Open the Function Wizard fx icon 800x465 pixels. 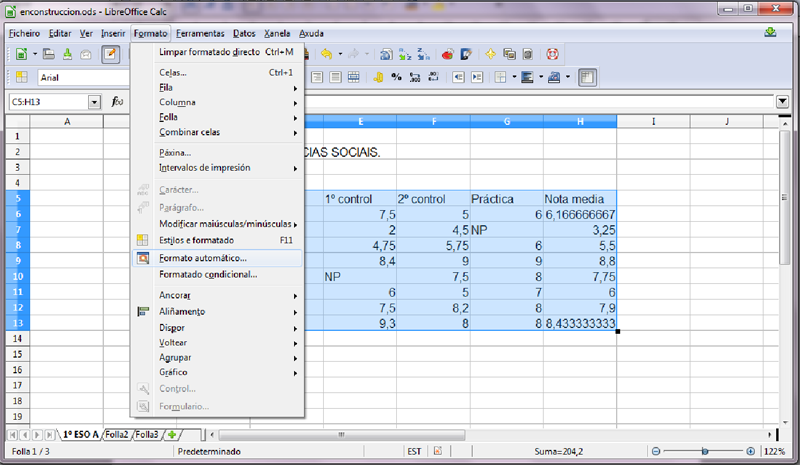pyautogui.click(x=118, y=102)
